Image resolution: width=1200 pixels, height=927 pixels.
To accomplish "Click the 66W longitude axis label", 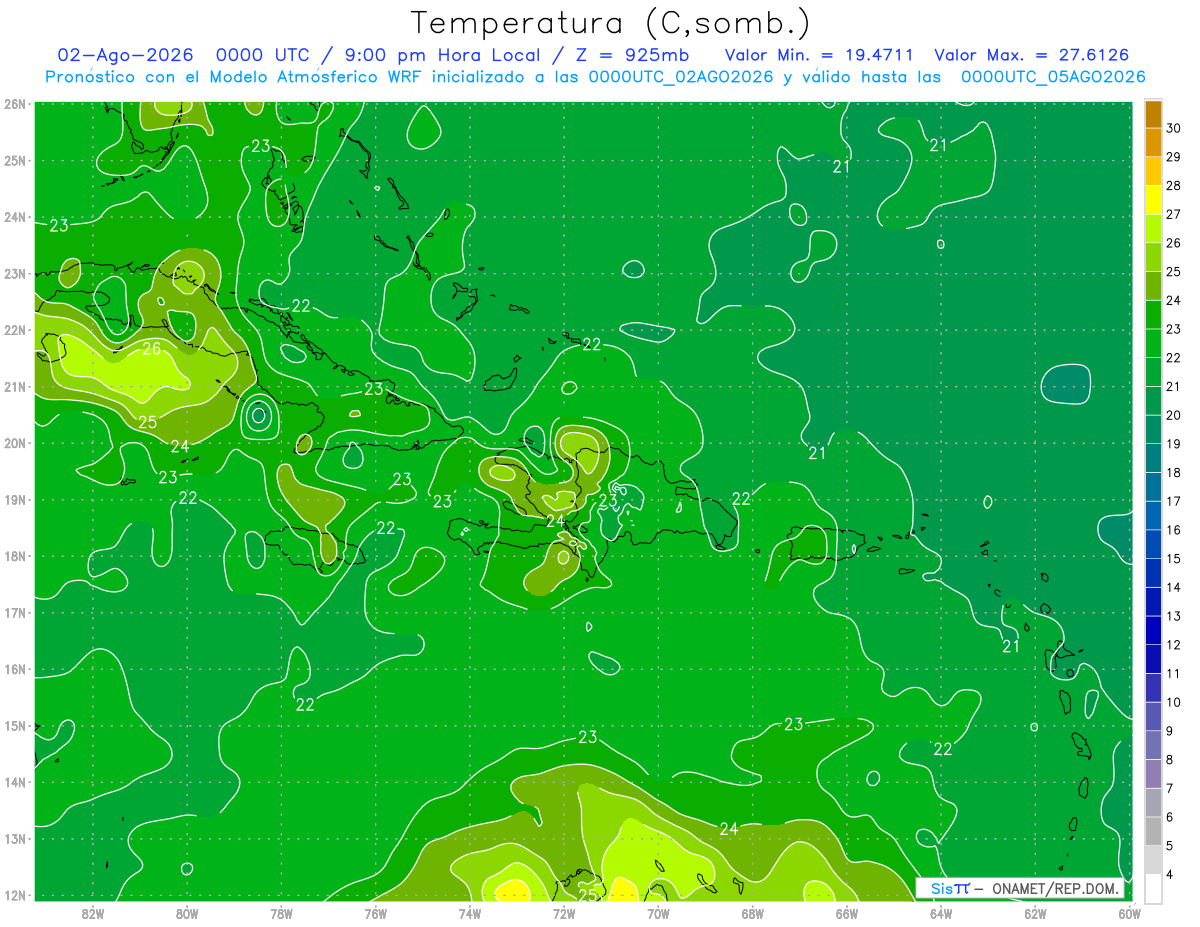I will point(847,913).
